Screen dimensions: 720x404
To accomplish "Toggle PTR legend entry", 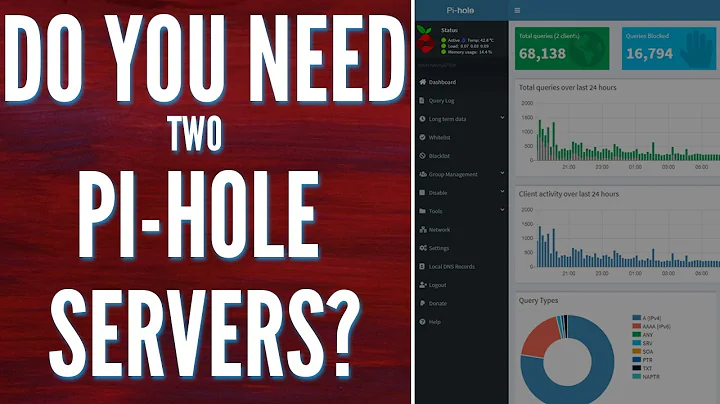I will coord(642,360).
